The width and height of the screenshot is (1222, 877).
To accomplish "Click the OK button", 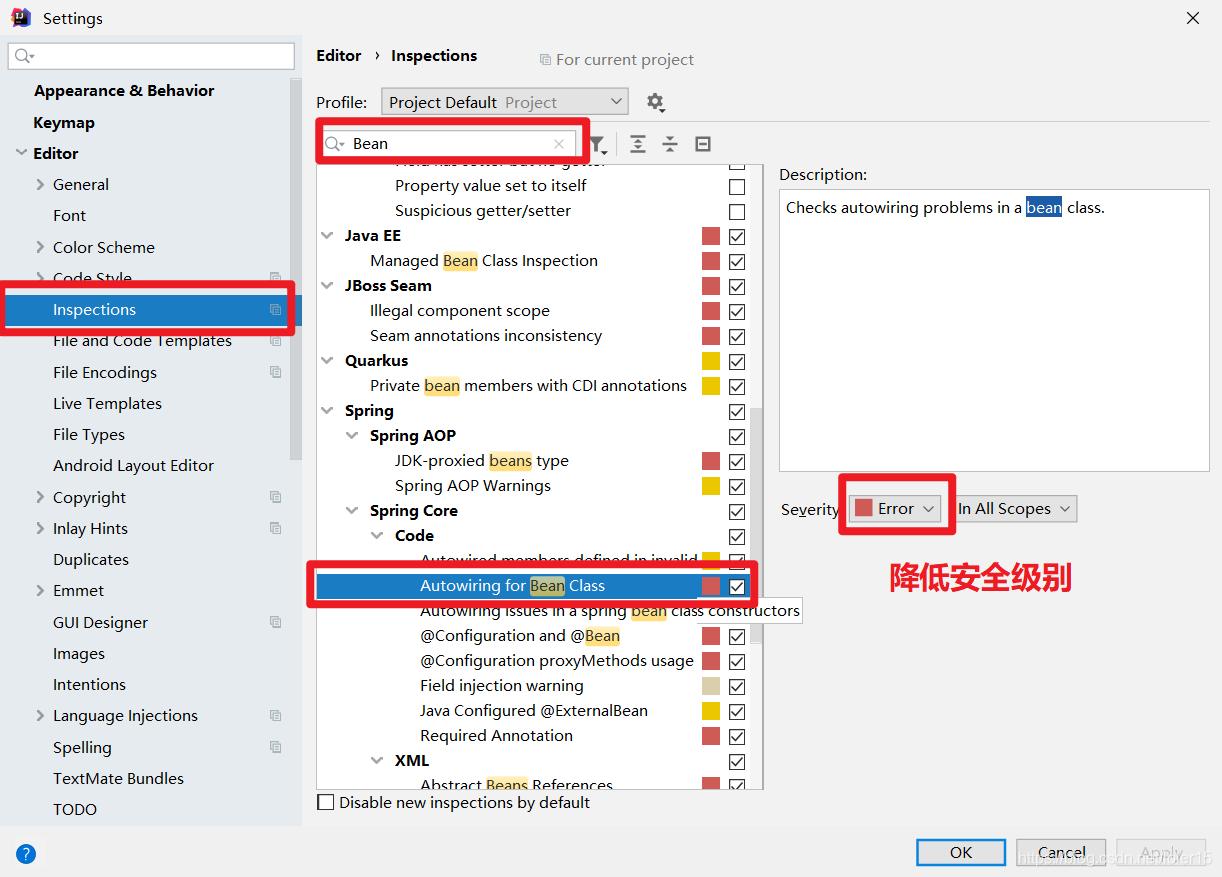I will 960,852.
